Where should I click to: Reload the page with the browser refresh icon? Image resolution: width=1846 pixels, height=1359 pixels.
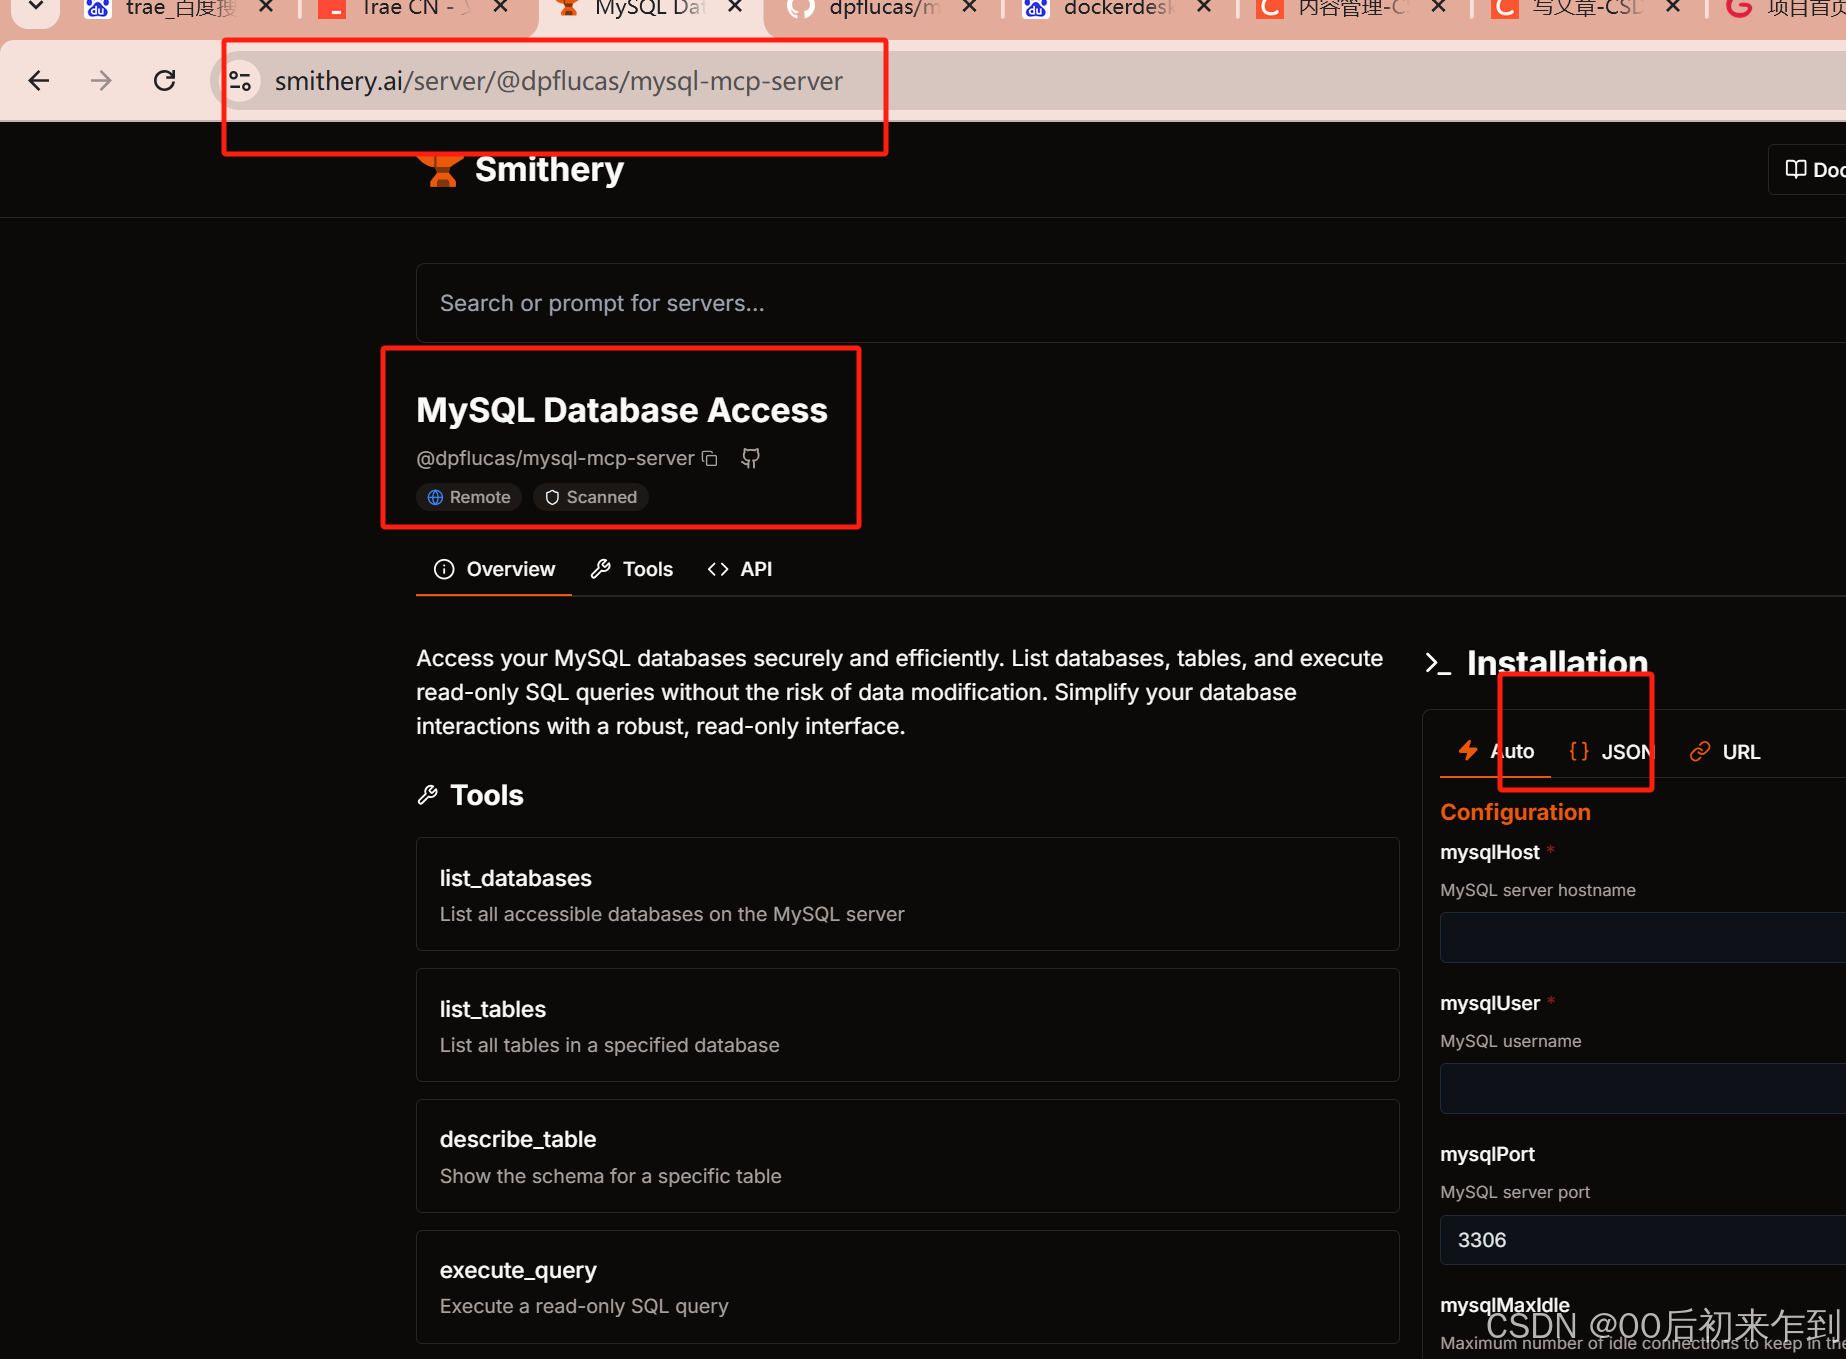point(164,80)
